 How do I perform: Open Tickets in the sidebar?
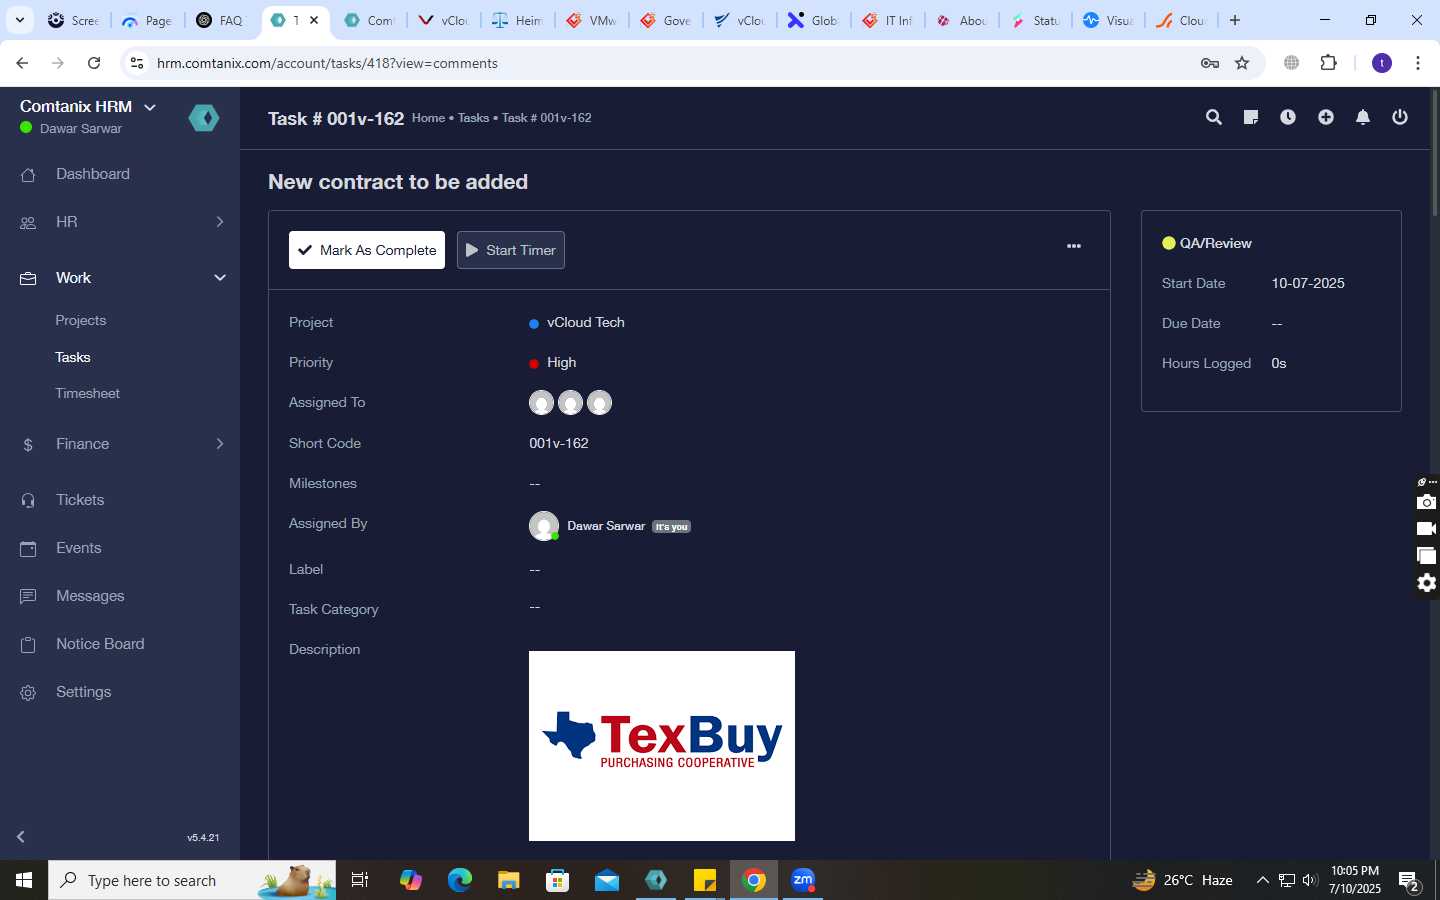[80, 500]
